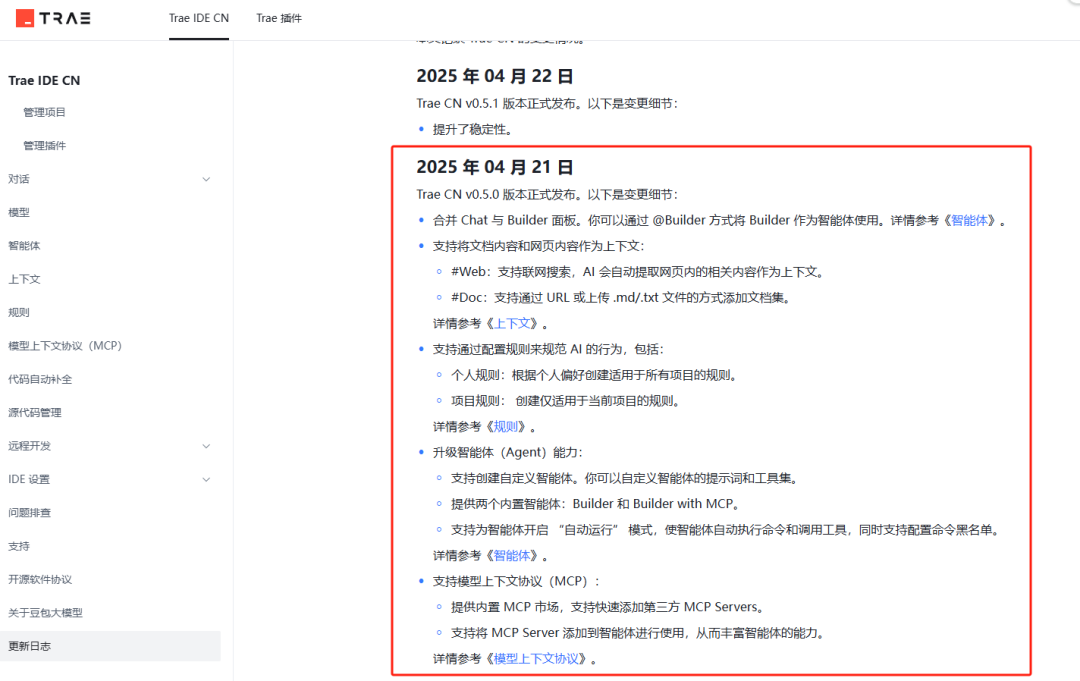Click the 2025 年 04 月 22 日 heading
1080x681 pixels.
click(x=495, y=76)
